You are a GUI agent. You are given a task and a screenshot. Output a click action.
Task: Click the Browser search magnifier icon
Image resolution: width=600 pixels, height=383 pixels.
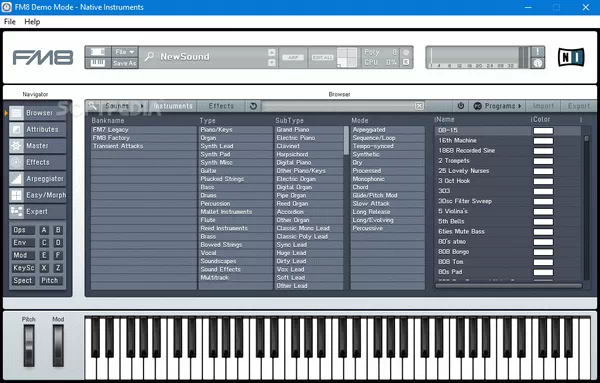pyautogui.click(x=92, y=106)
